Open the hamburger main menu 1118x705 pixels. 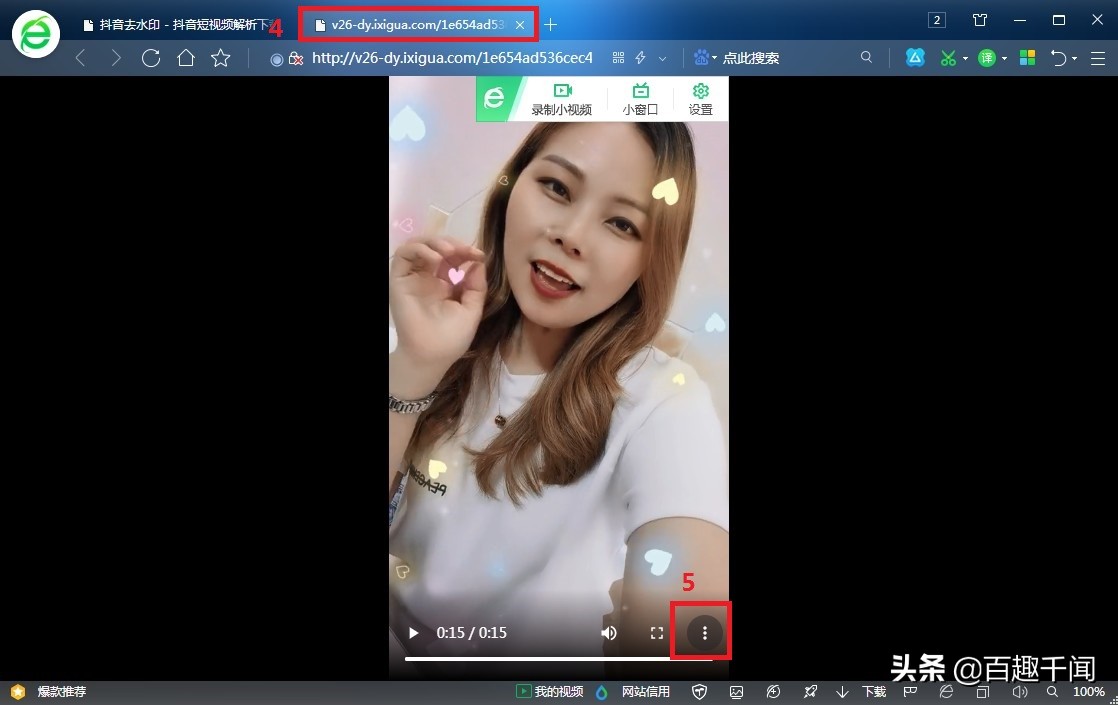point(1097,57)
